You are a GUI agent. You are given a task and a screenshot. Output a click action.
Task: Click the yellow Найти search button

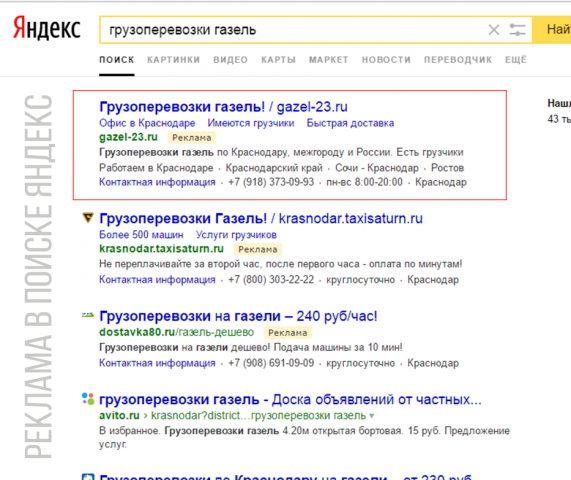[552, 30]
